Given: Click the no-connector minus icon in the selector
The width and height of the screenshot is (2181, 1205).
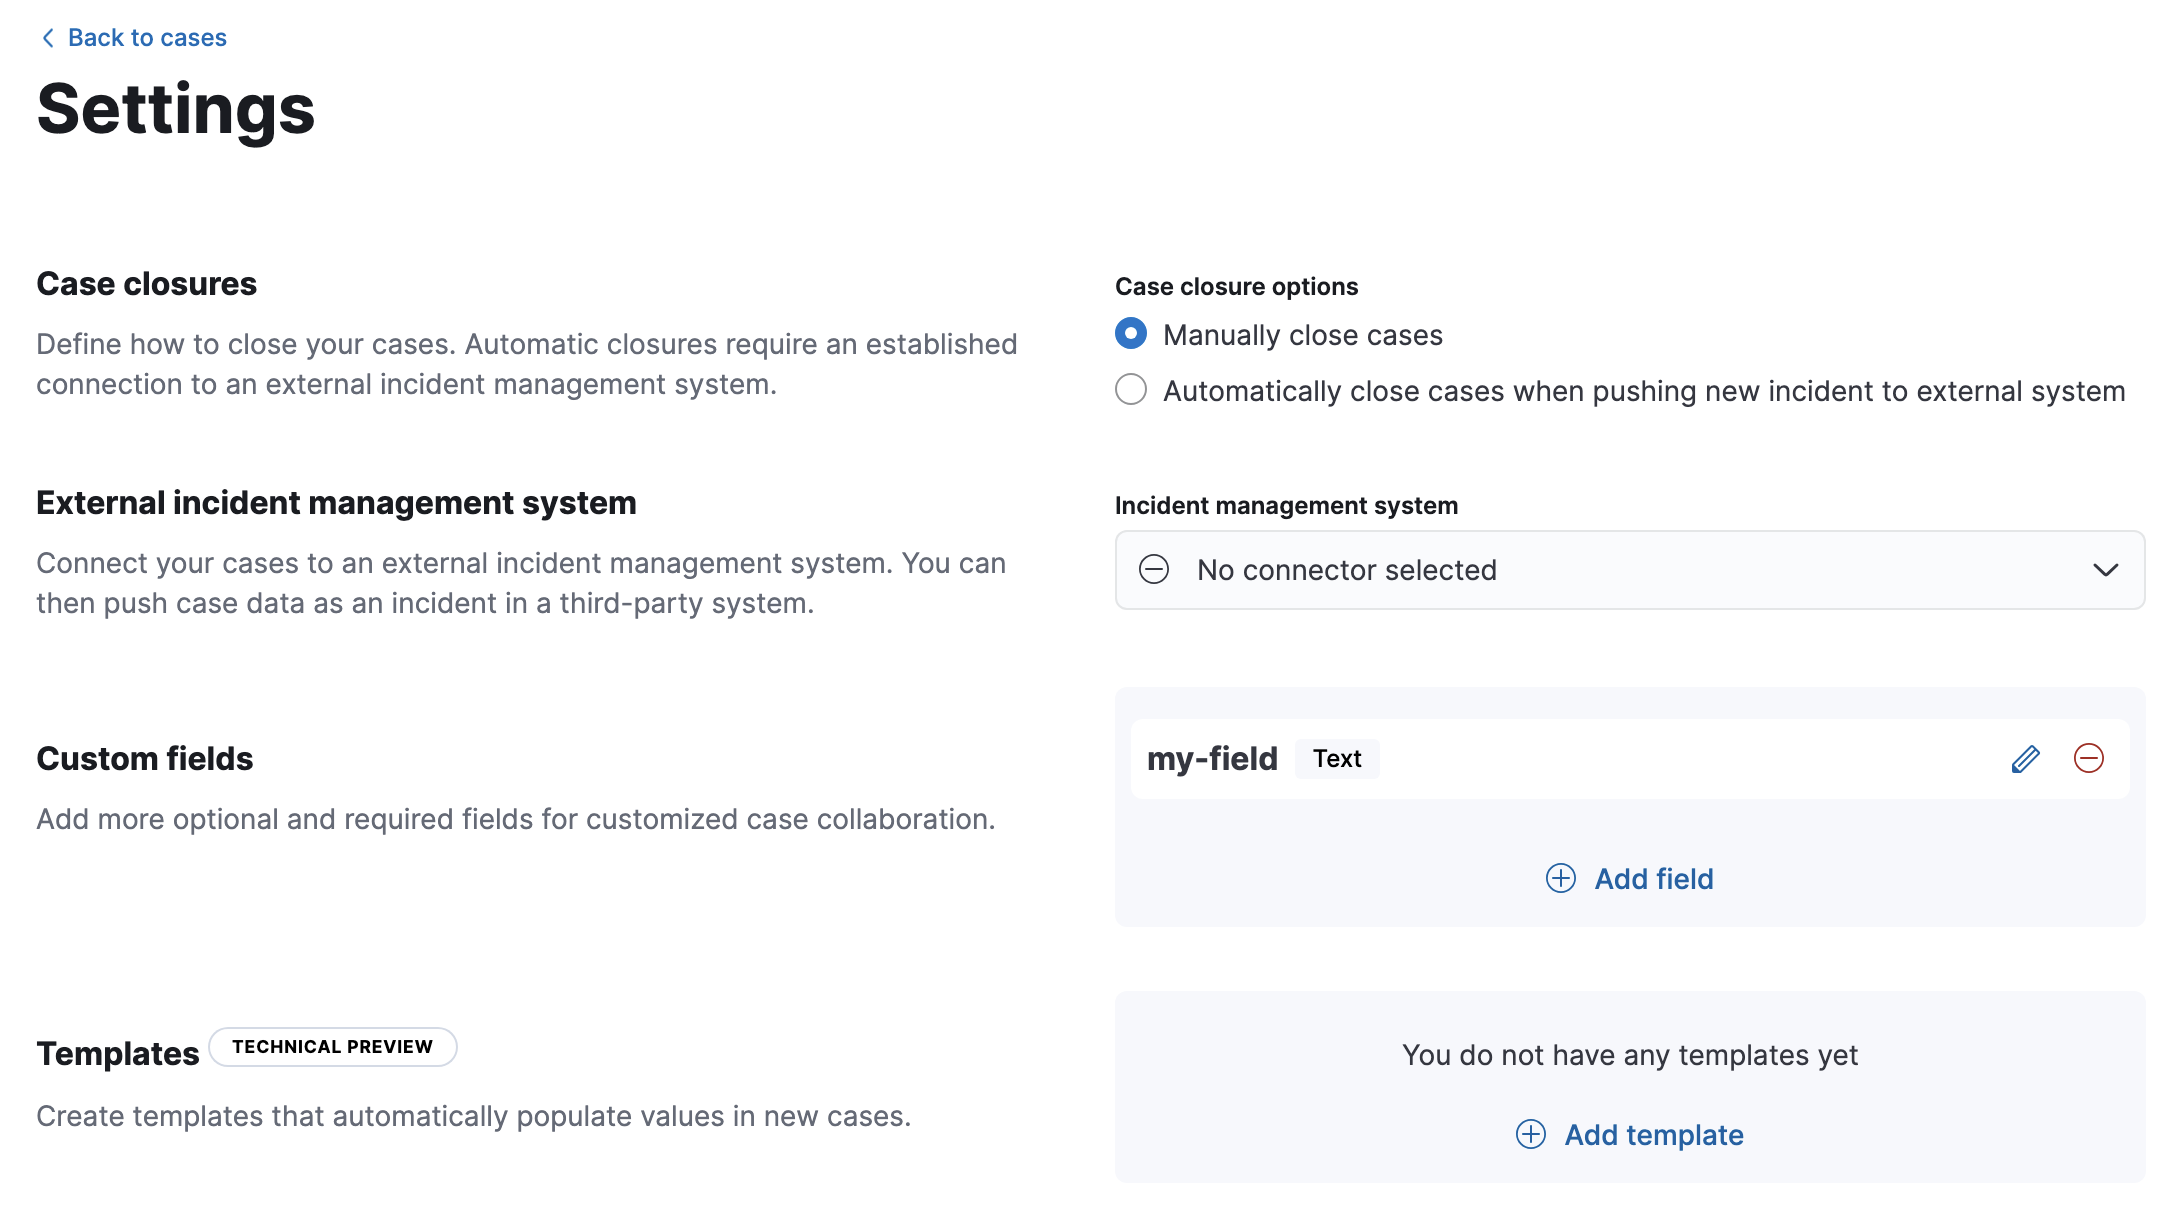Looking at the screenshot, I should [x=1154, y=570].
